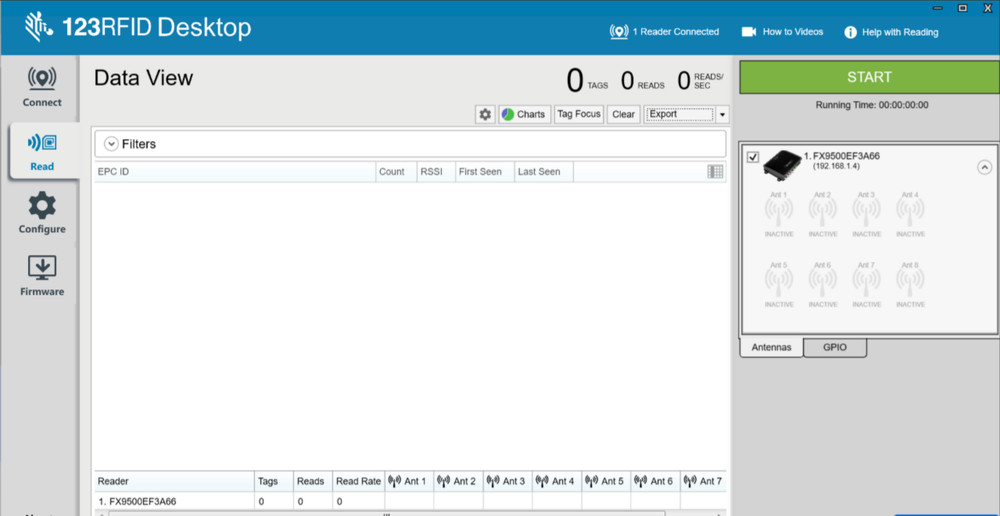Click the Reader column header in bottom table
The height and width of the screenshot is (516, 1000).
(x=174, y=482)
